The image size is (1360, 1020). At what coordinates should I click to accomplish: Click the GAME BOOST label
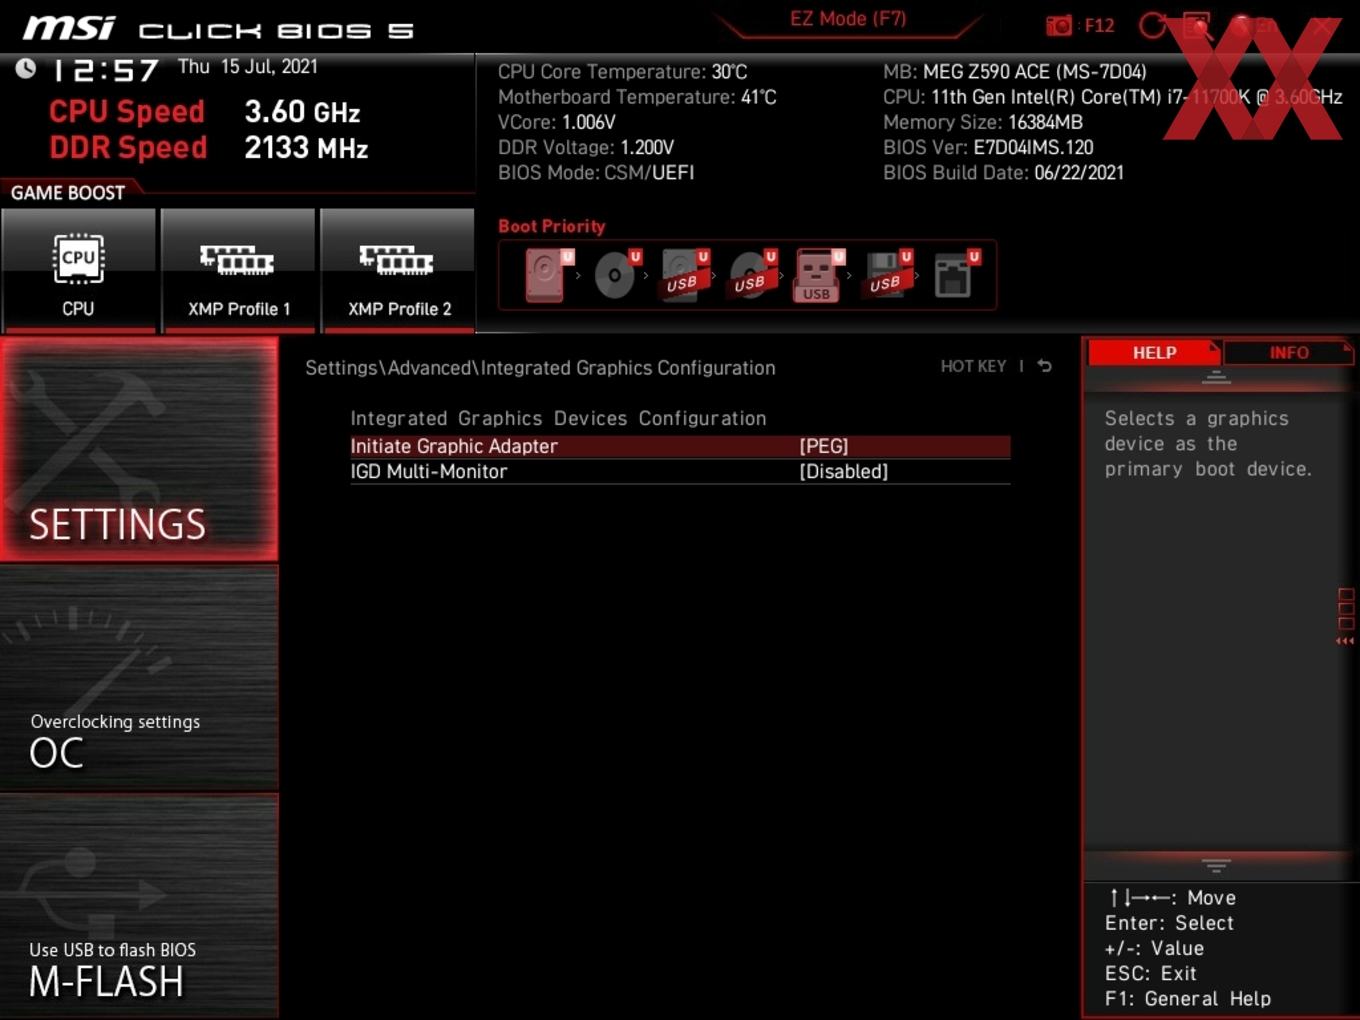(x=68, y=193)
